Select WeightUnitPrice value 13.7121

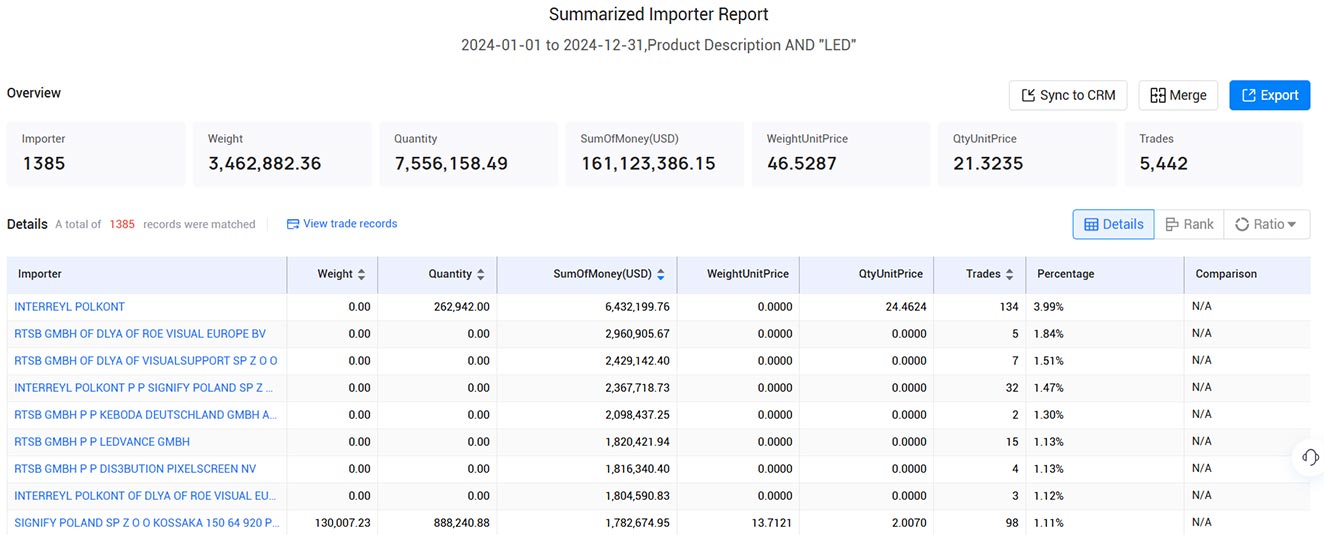pyautogui.click(x=771, y=523)
